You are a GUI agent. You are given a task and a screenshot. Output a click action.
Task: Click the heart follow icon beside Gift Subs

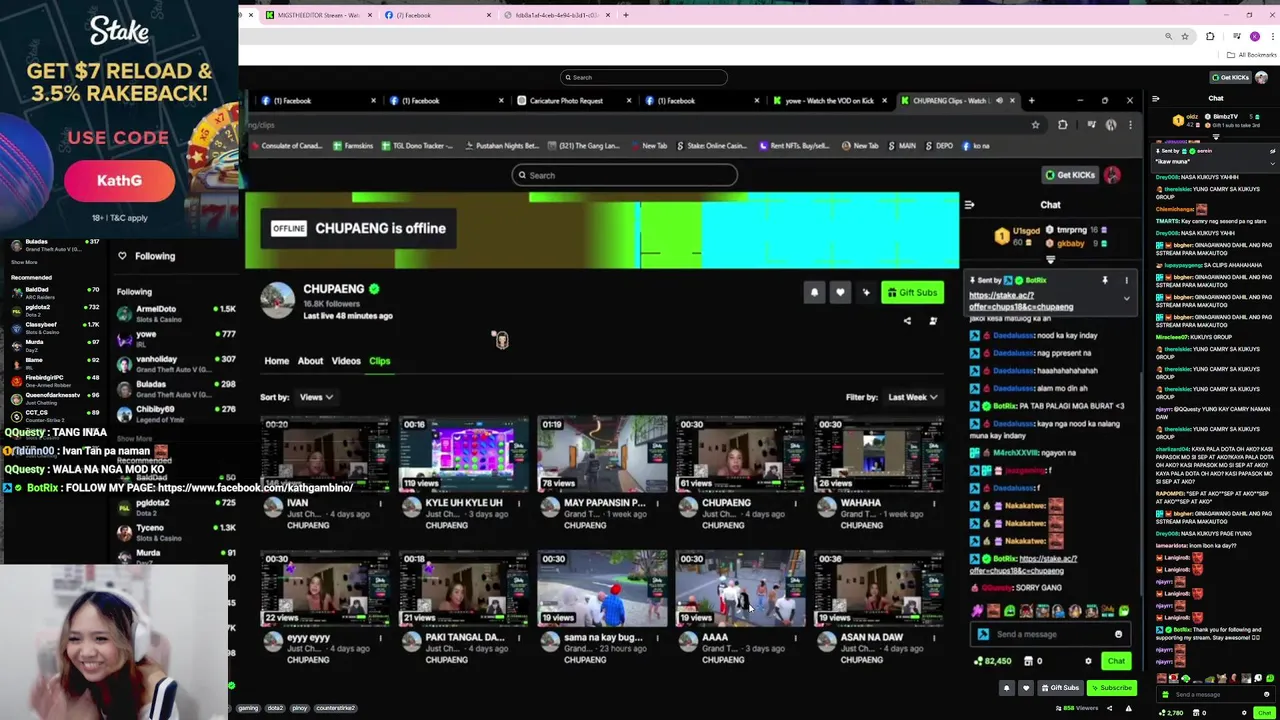click(x=840, y=292)
